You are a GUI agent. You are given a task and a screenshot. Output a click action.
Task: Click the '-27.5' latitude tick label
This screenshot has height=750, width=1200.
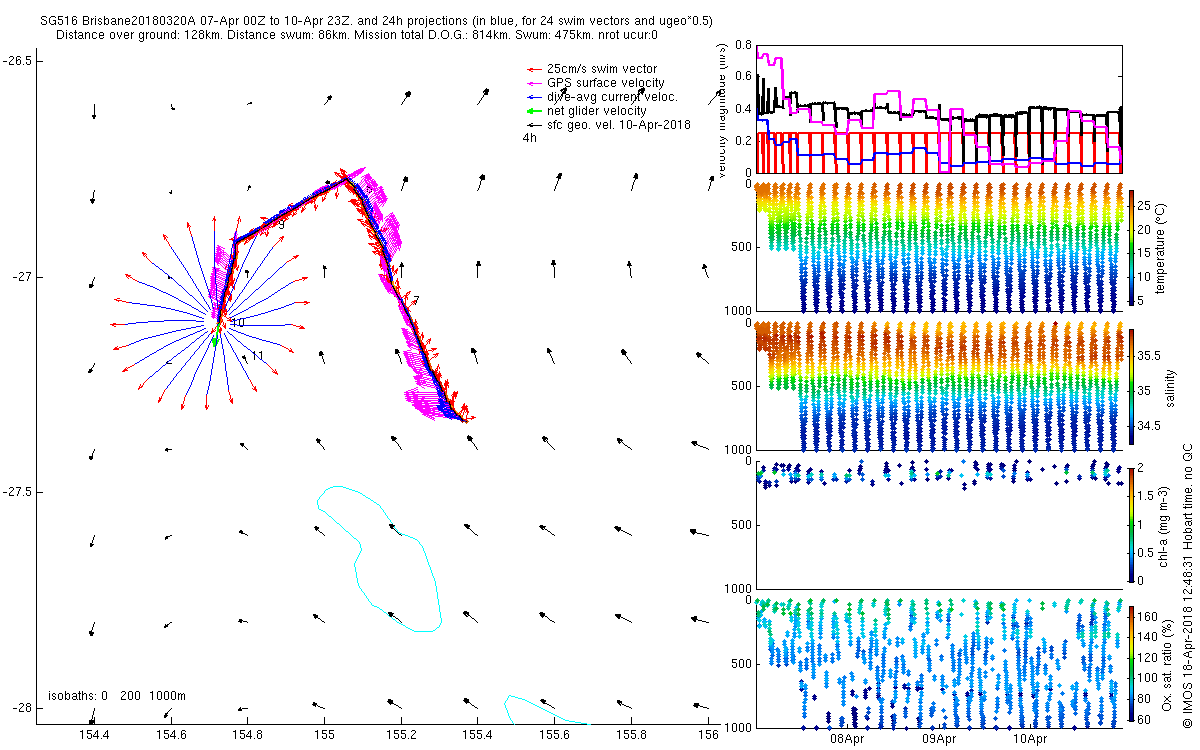17,492
